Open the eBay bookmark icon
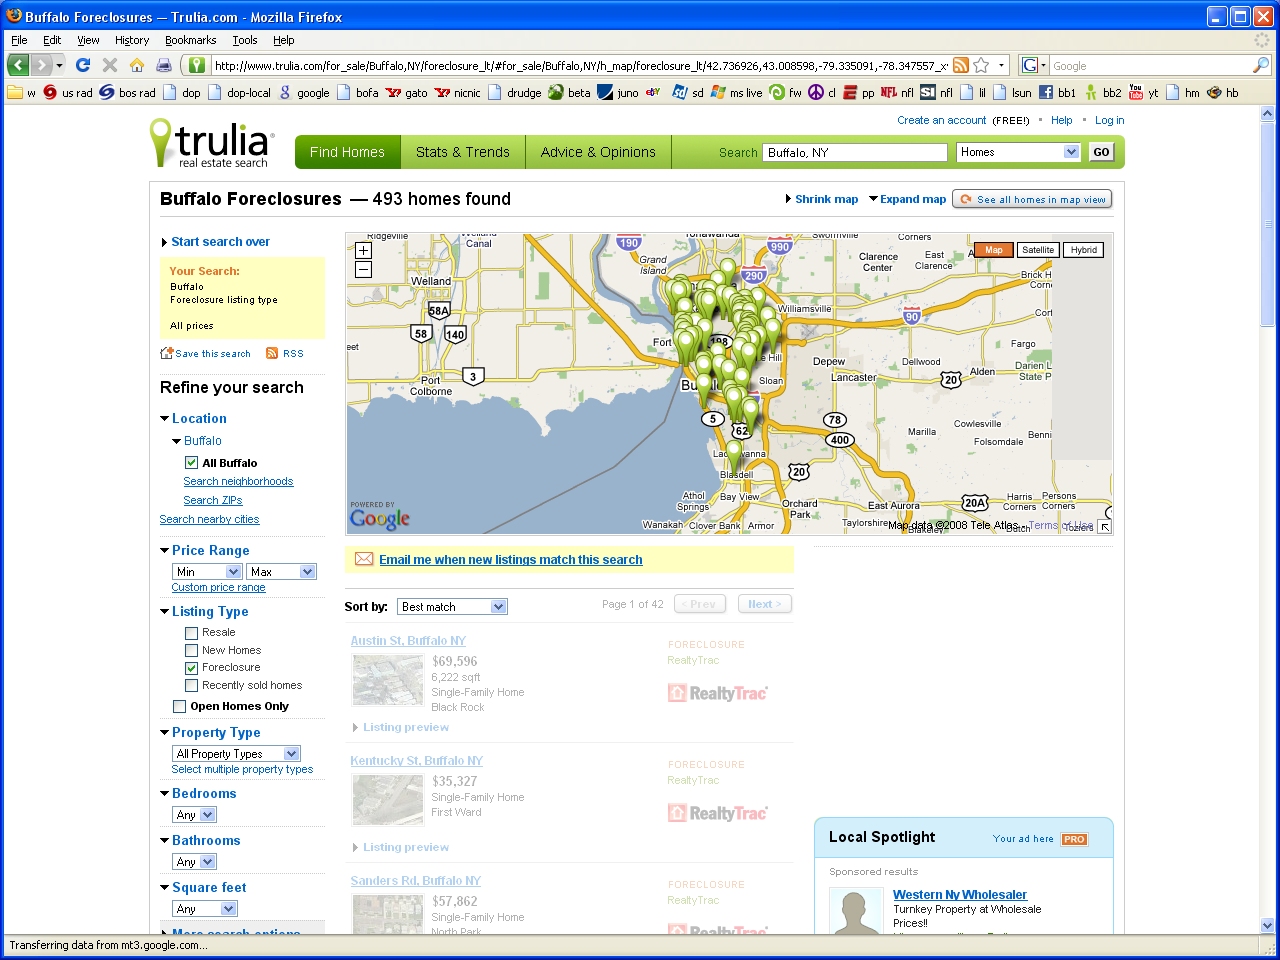The image size is (1280, 960). point(653,92)
